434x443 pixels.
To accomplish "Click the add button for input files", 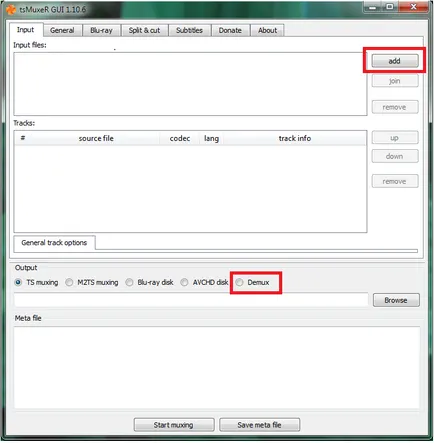I will tap(395, 61).
